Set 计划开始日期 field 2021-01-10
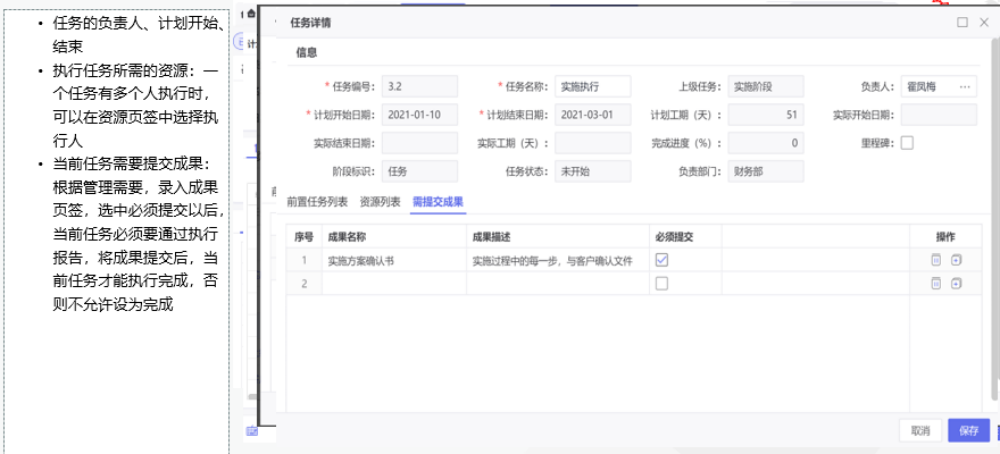Image resolution: width=1000 pixels, height=454 pixels. (x=420, y=115)
